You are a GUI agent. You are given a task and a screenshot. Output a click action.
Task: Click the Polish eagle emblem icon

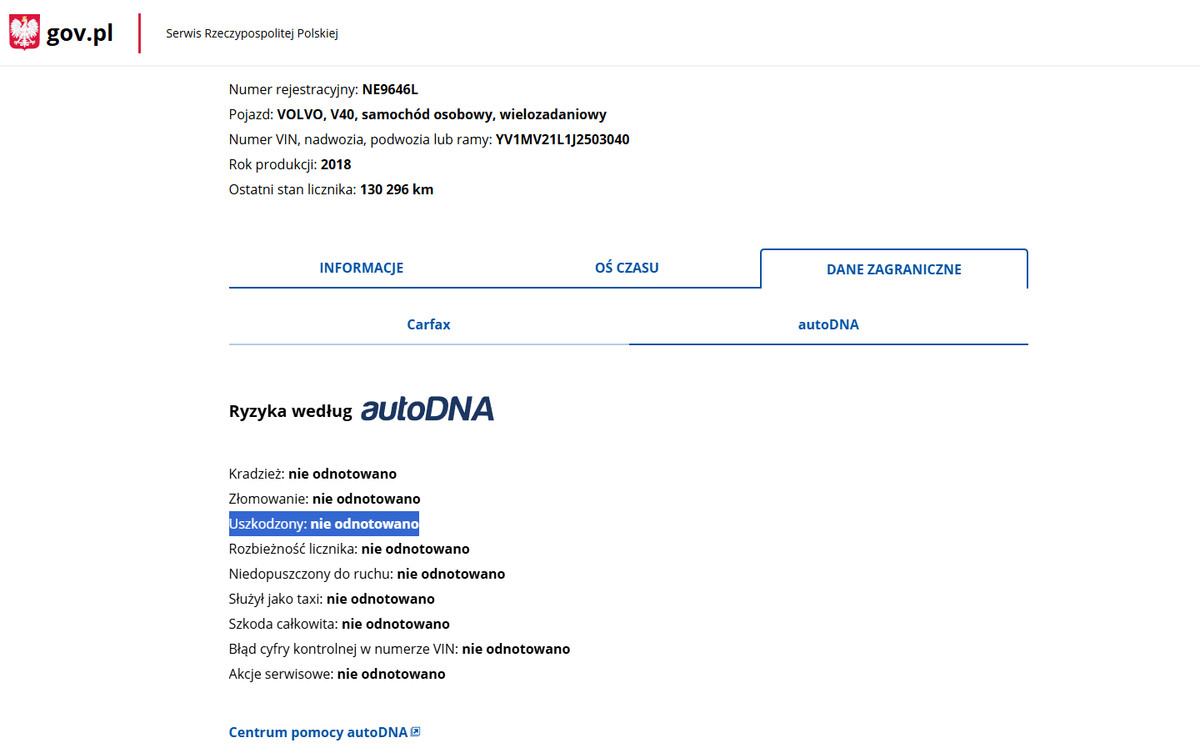[x=24, y=33]
